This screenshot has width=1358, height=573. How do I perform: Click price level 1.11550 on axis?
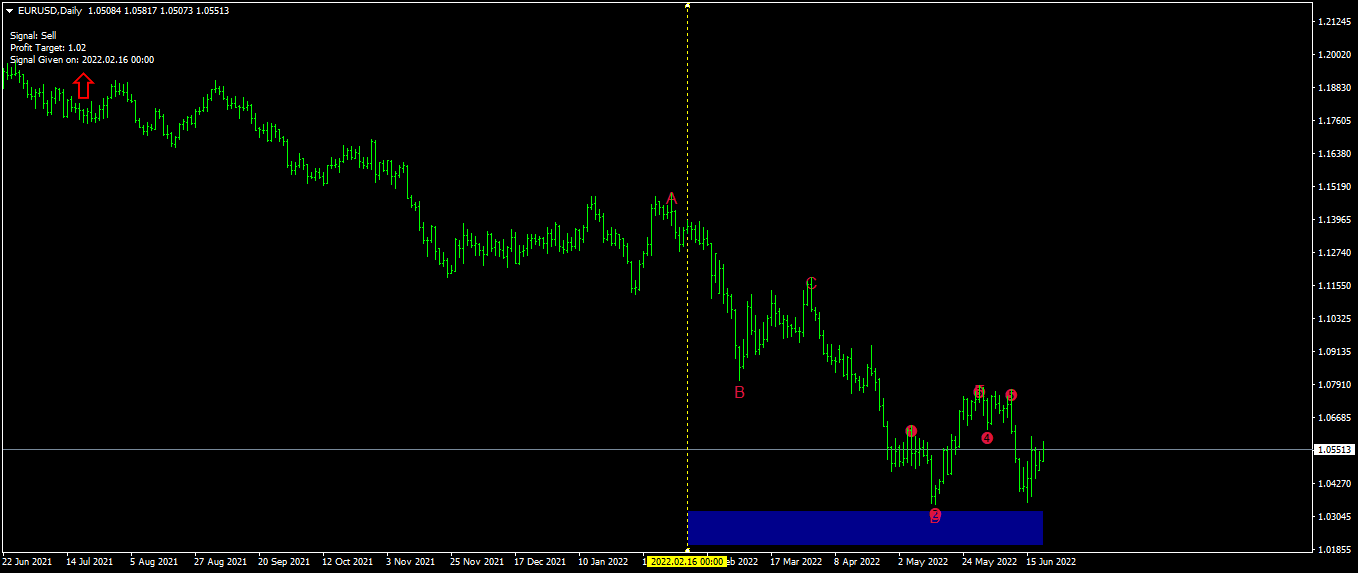[x=1335, y=286]
